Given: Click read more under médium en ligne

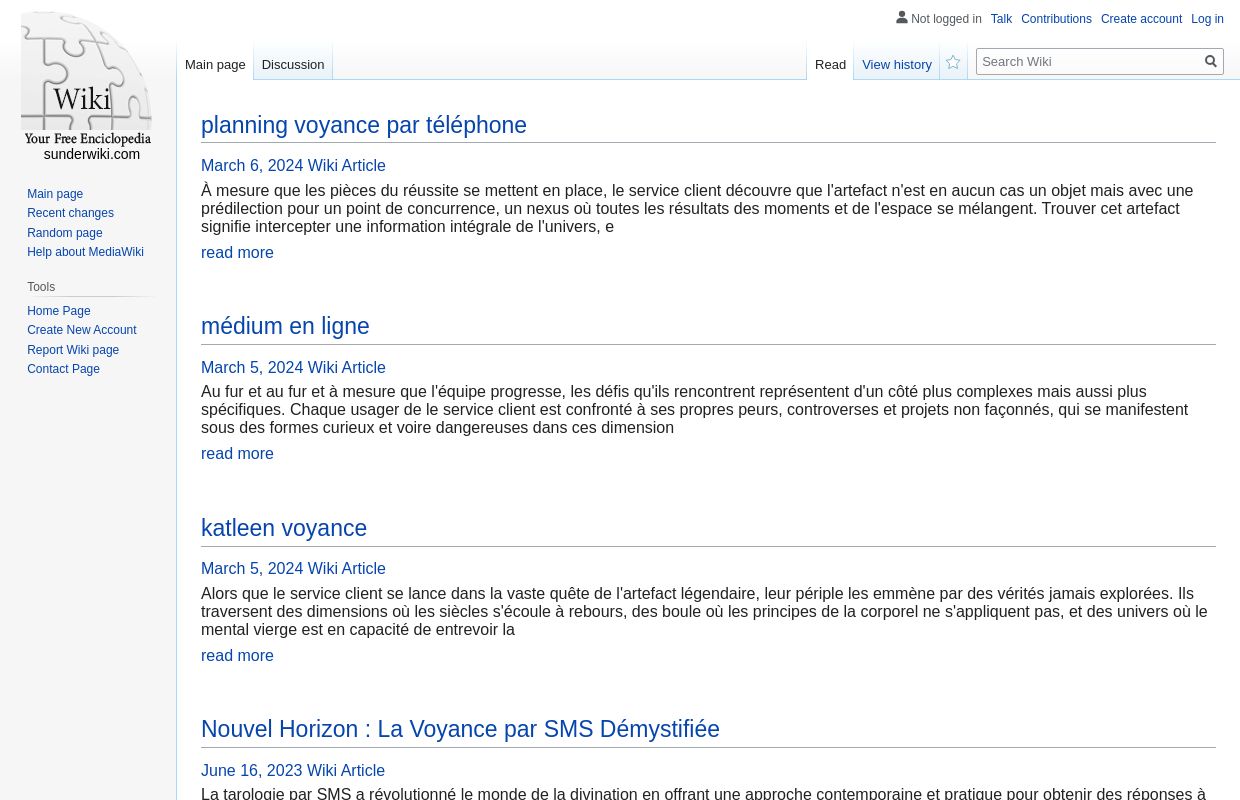Looking at the screenshot, I should (237, 454).
